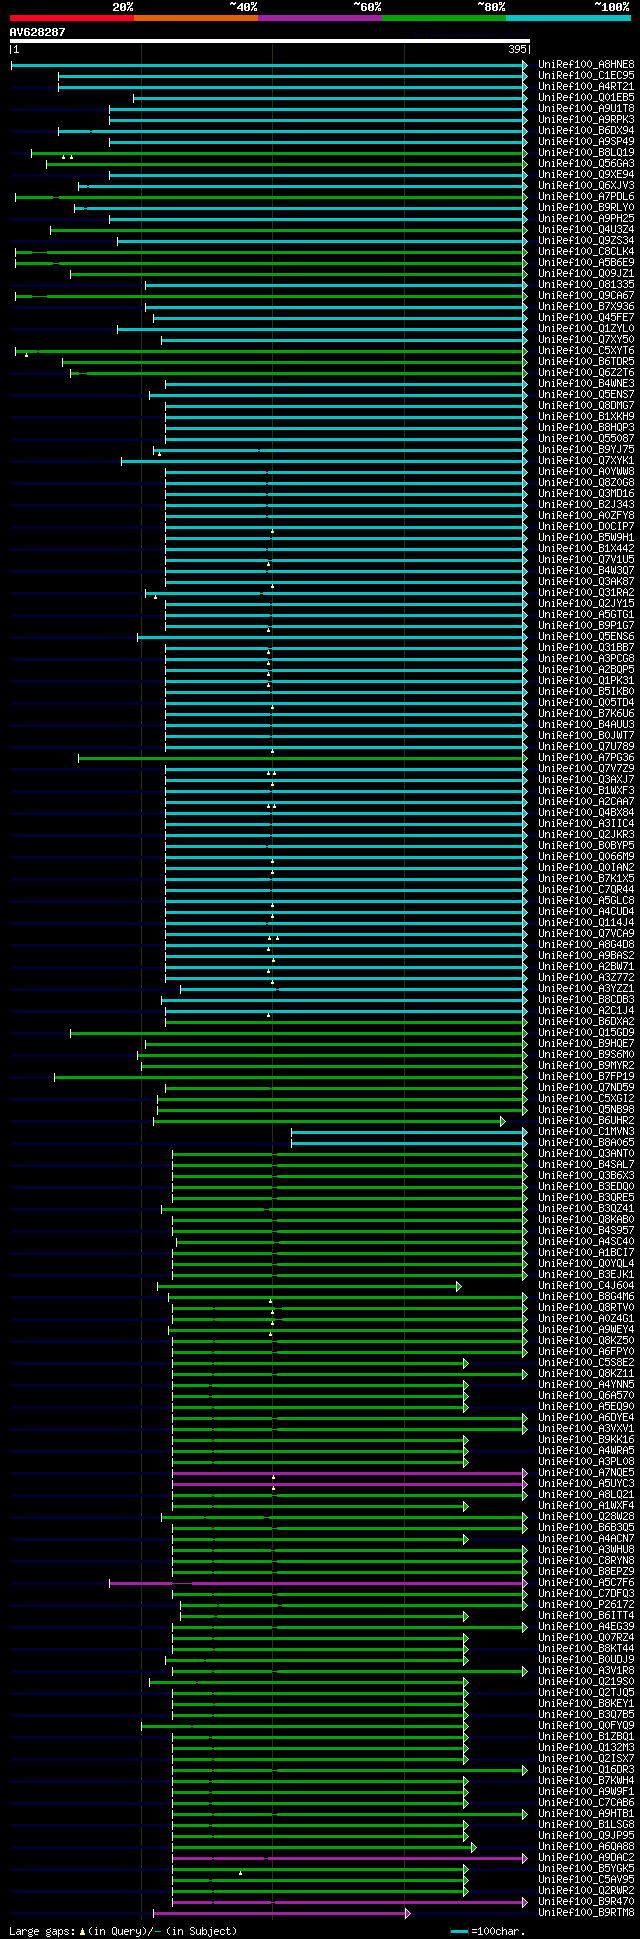640x1939 pixels.
Task: Click the arrowhead ending the UniRef100_C4J604 alignment
Action: pos(459,1286)
